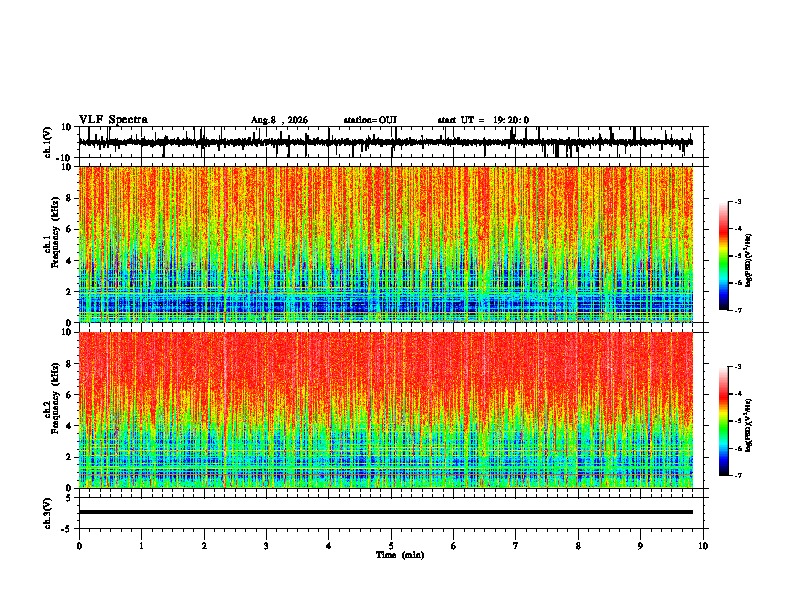Click tick label "4" on the Time axis
Screen dimensions: 792x612
click(329, 546)
